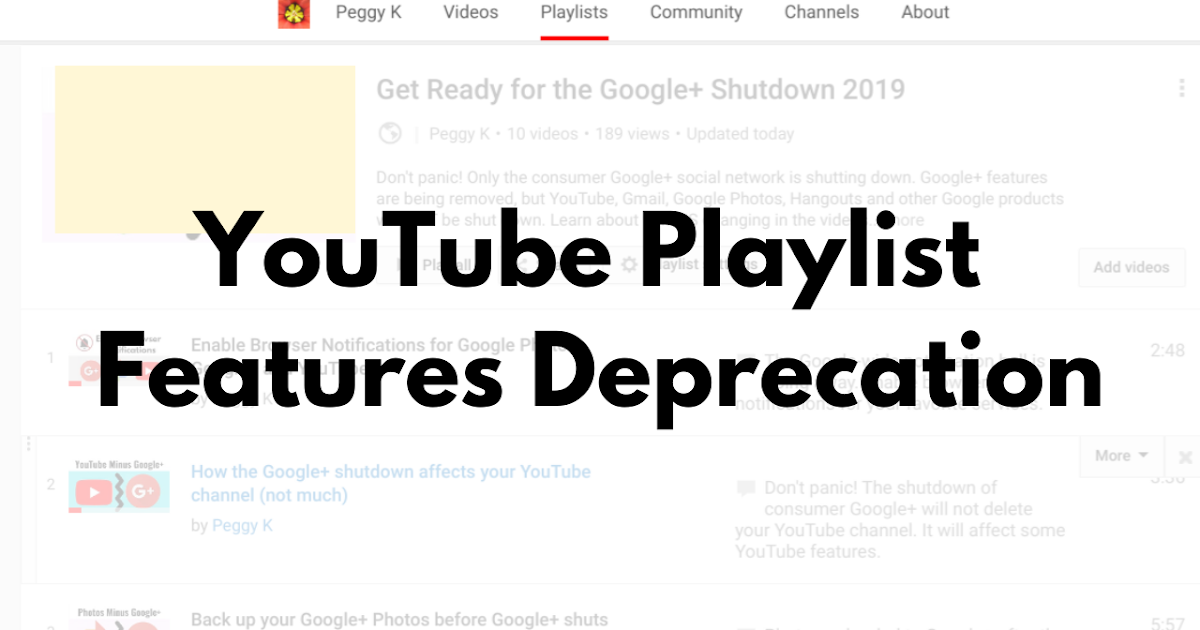Click the note icon beside video 2 description
Image resolution: width=1200 pixels, height=630 pixels.
click(x=745, y=488)
